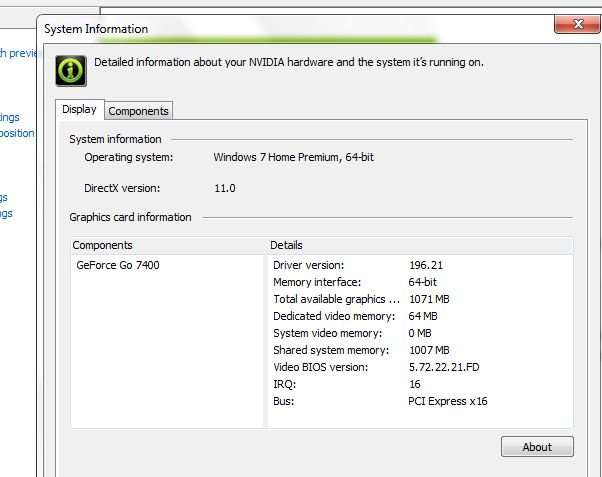Viewport: 602px width, 477px height.
Task: Select Shared system memory 1007 MB value
Action: click(x=429, y=350)
